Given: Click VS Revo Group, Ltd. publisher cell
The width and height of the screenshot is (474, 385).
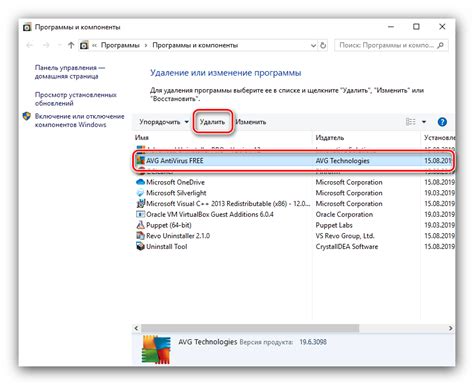Looking at the screenshot, I should [345, 236].
